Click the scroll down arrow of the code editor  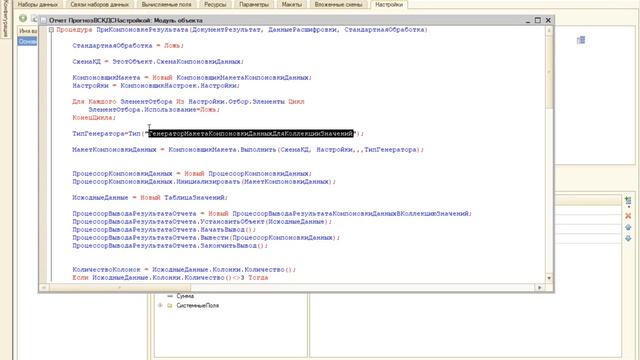click(x=549, y=278)
